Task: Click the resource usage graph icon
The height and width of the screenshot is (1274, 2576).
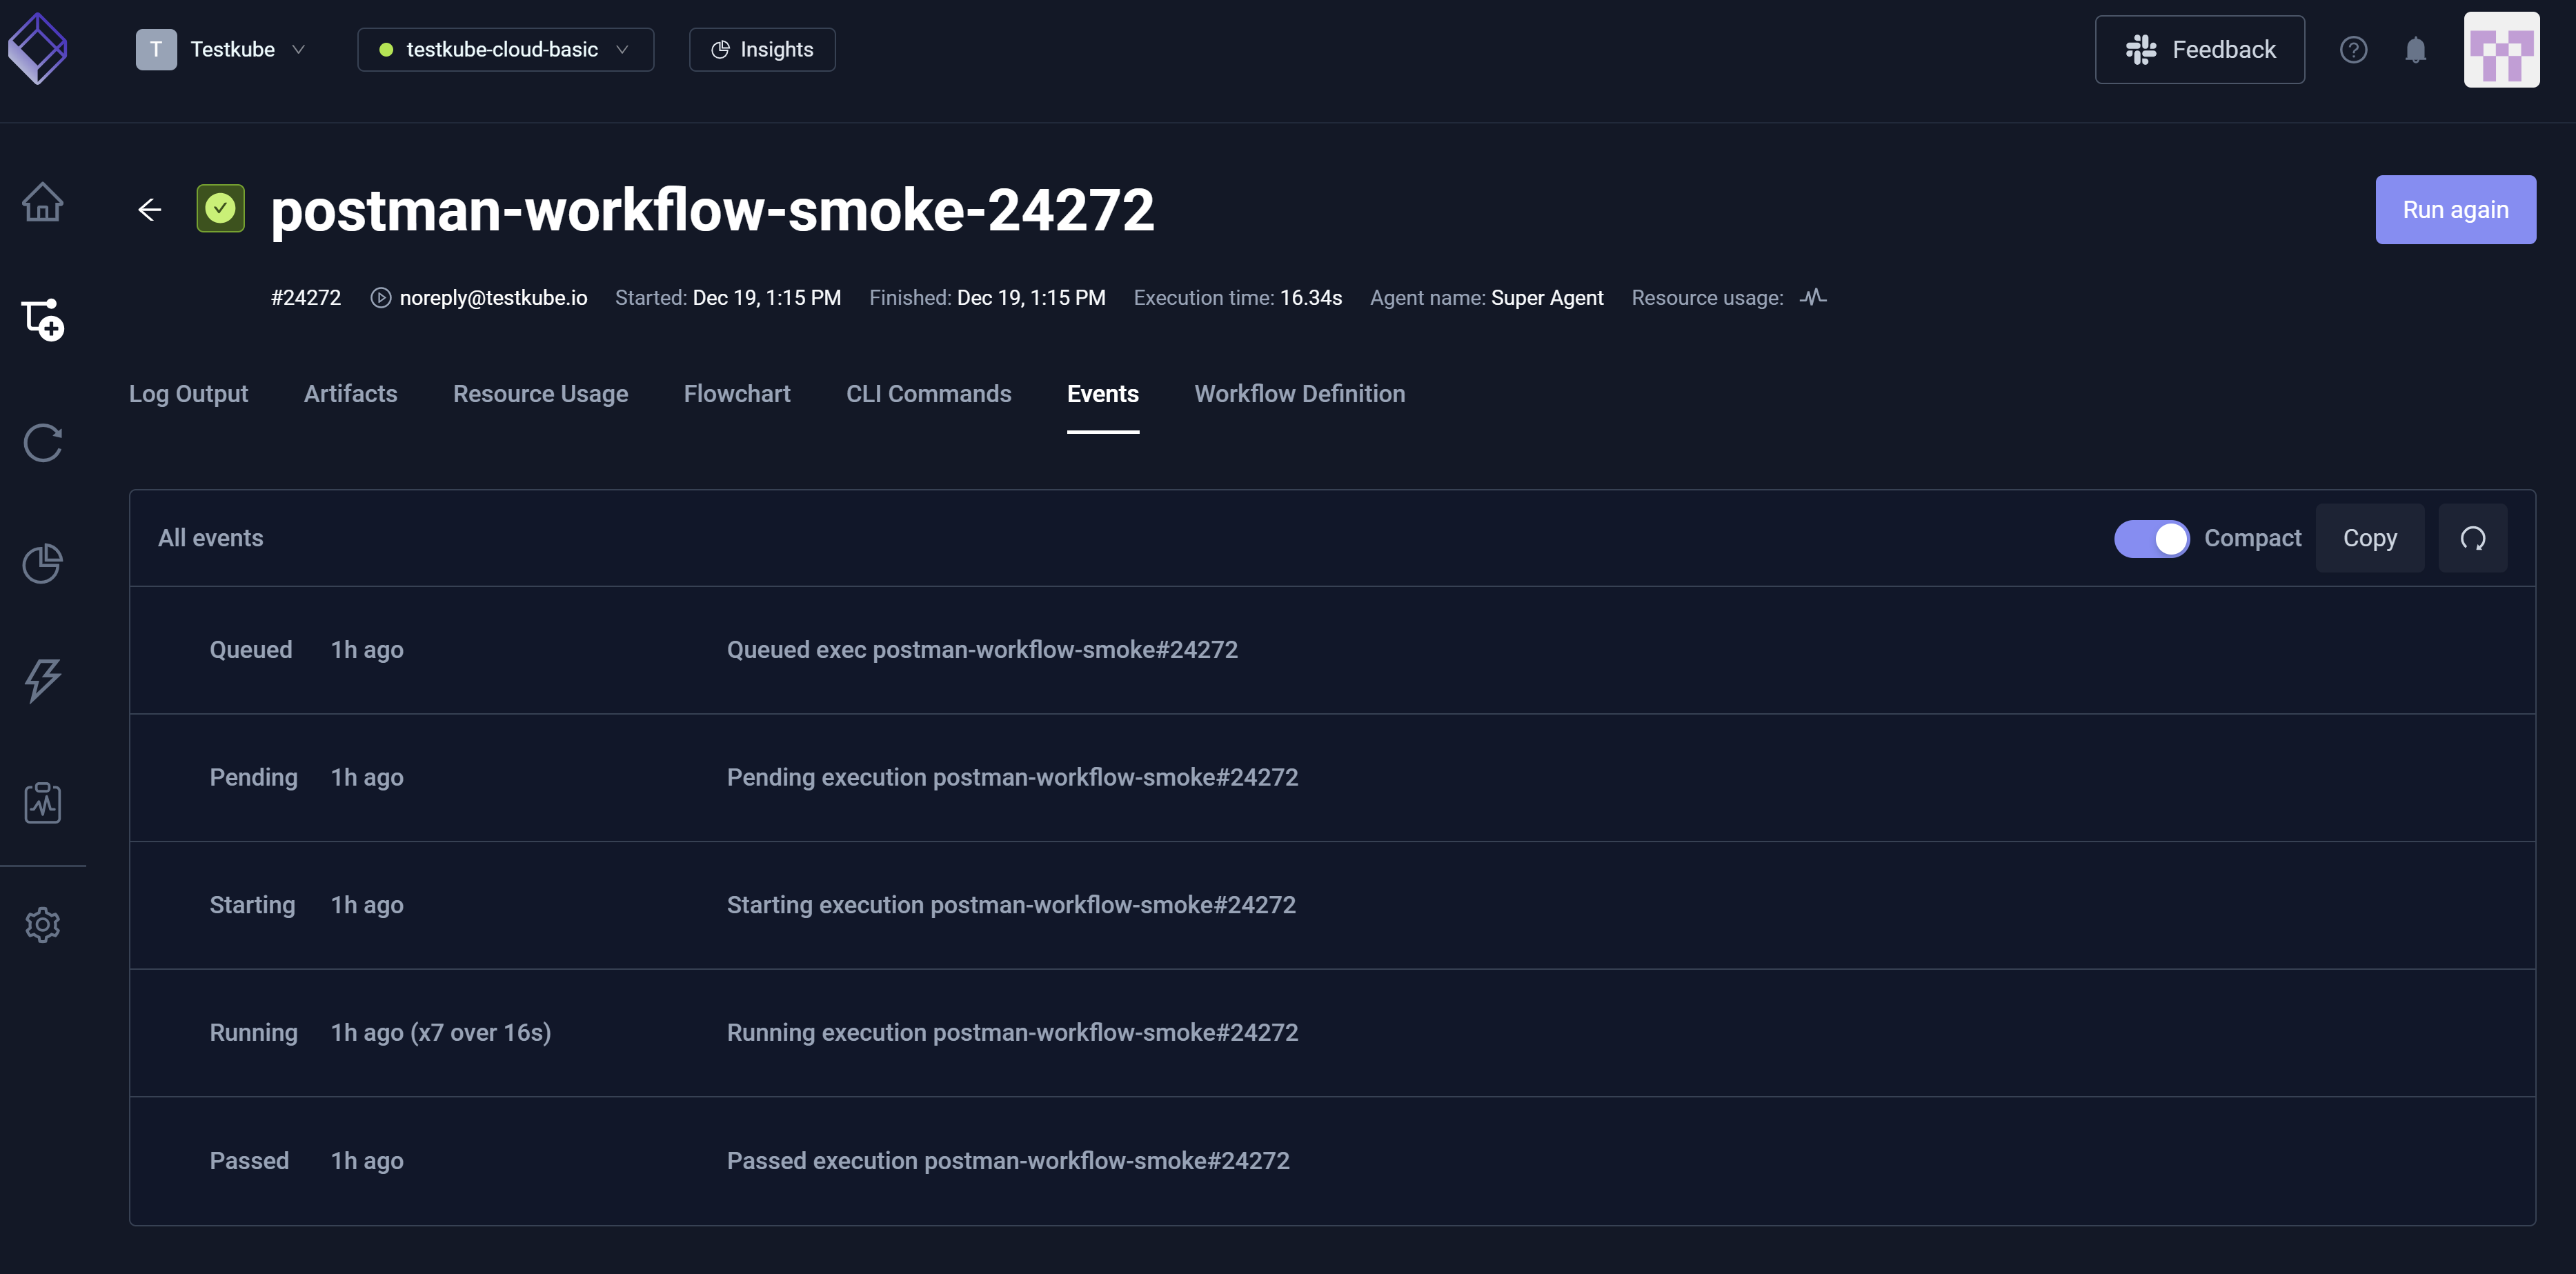Action: point(1813,297)
